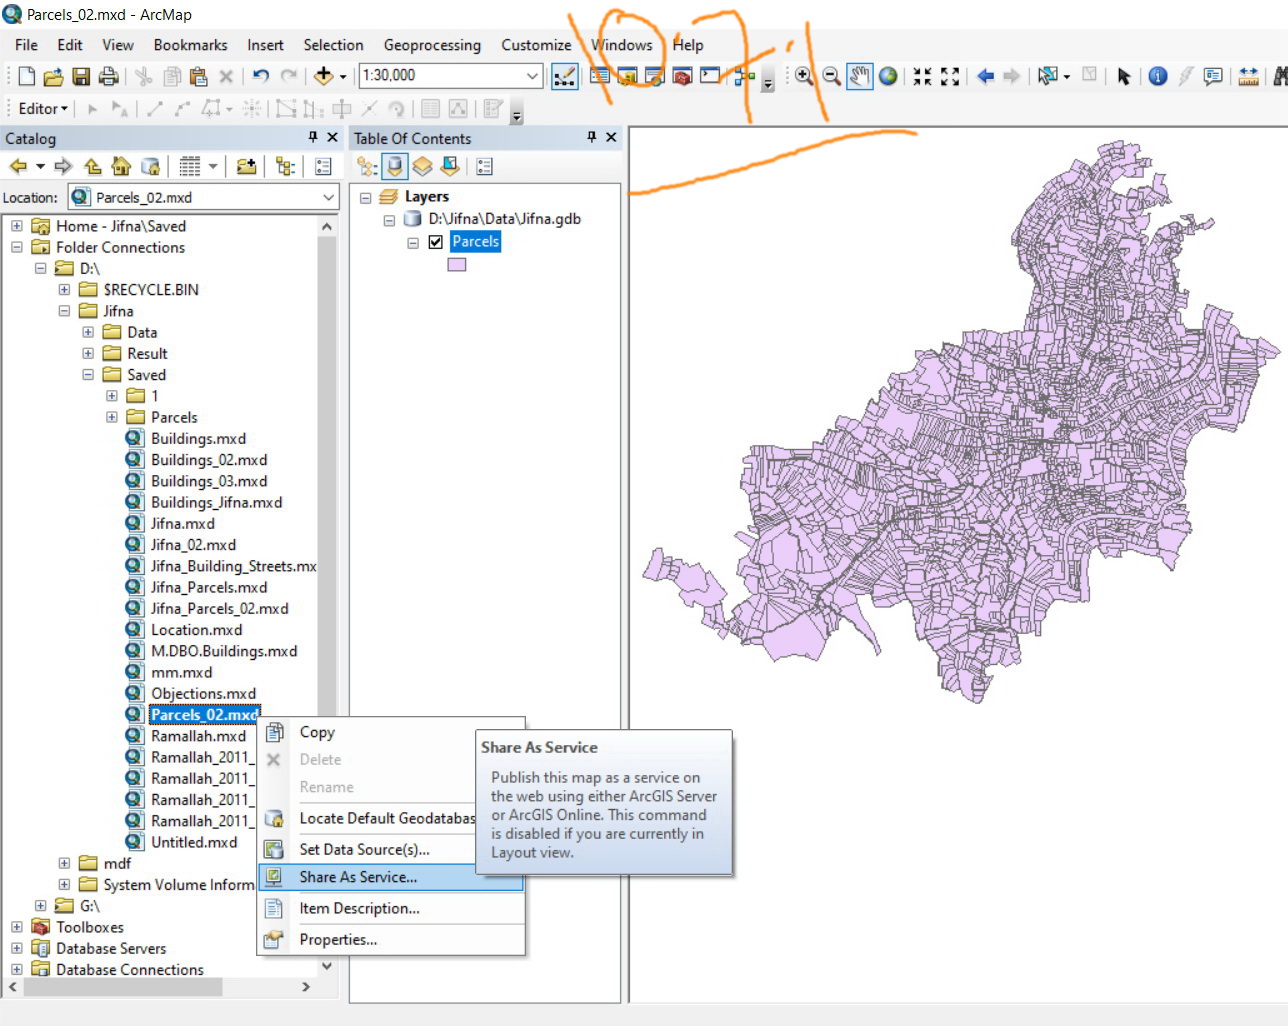
Task: Click Connect To Folder in Catalog
Action: click(246, 167)
